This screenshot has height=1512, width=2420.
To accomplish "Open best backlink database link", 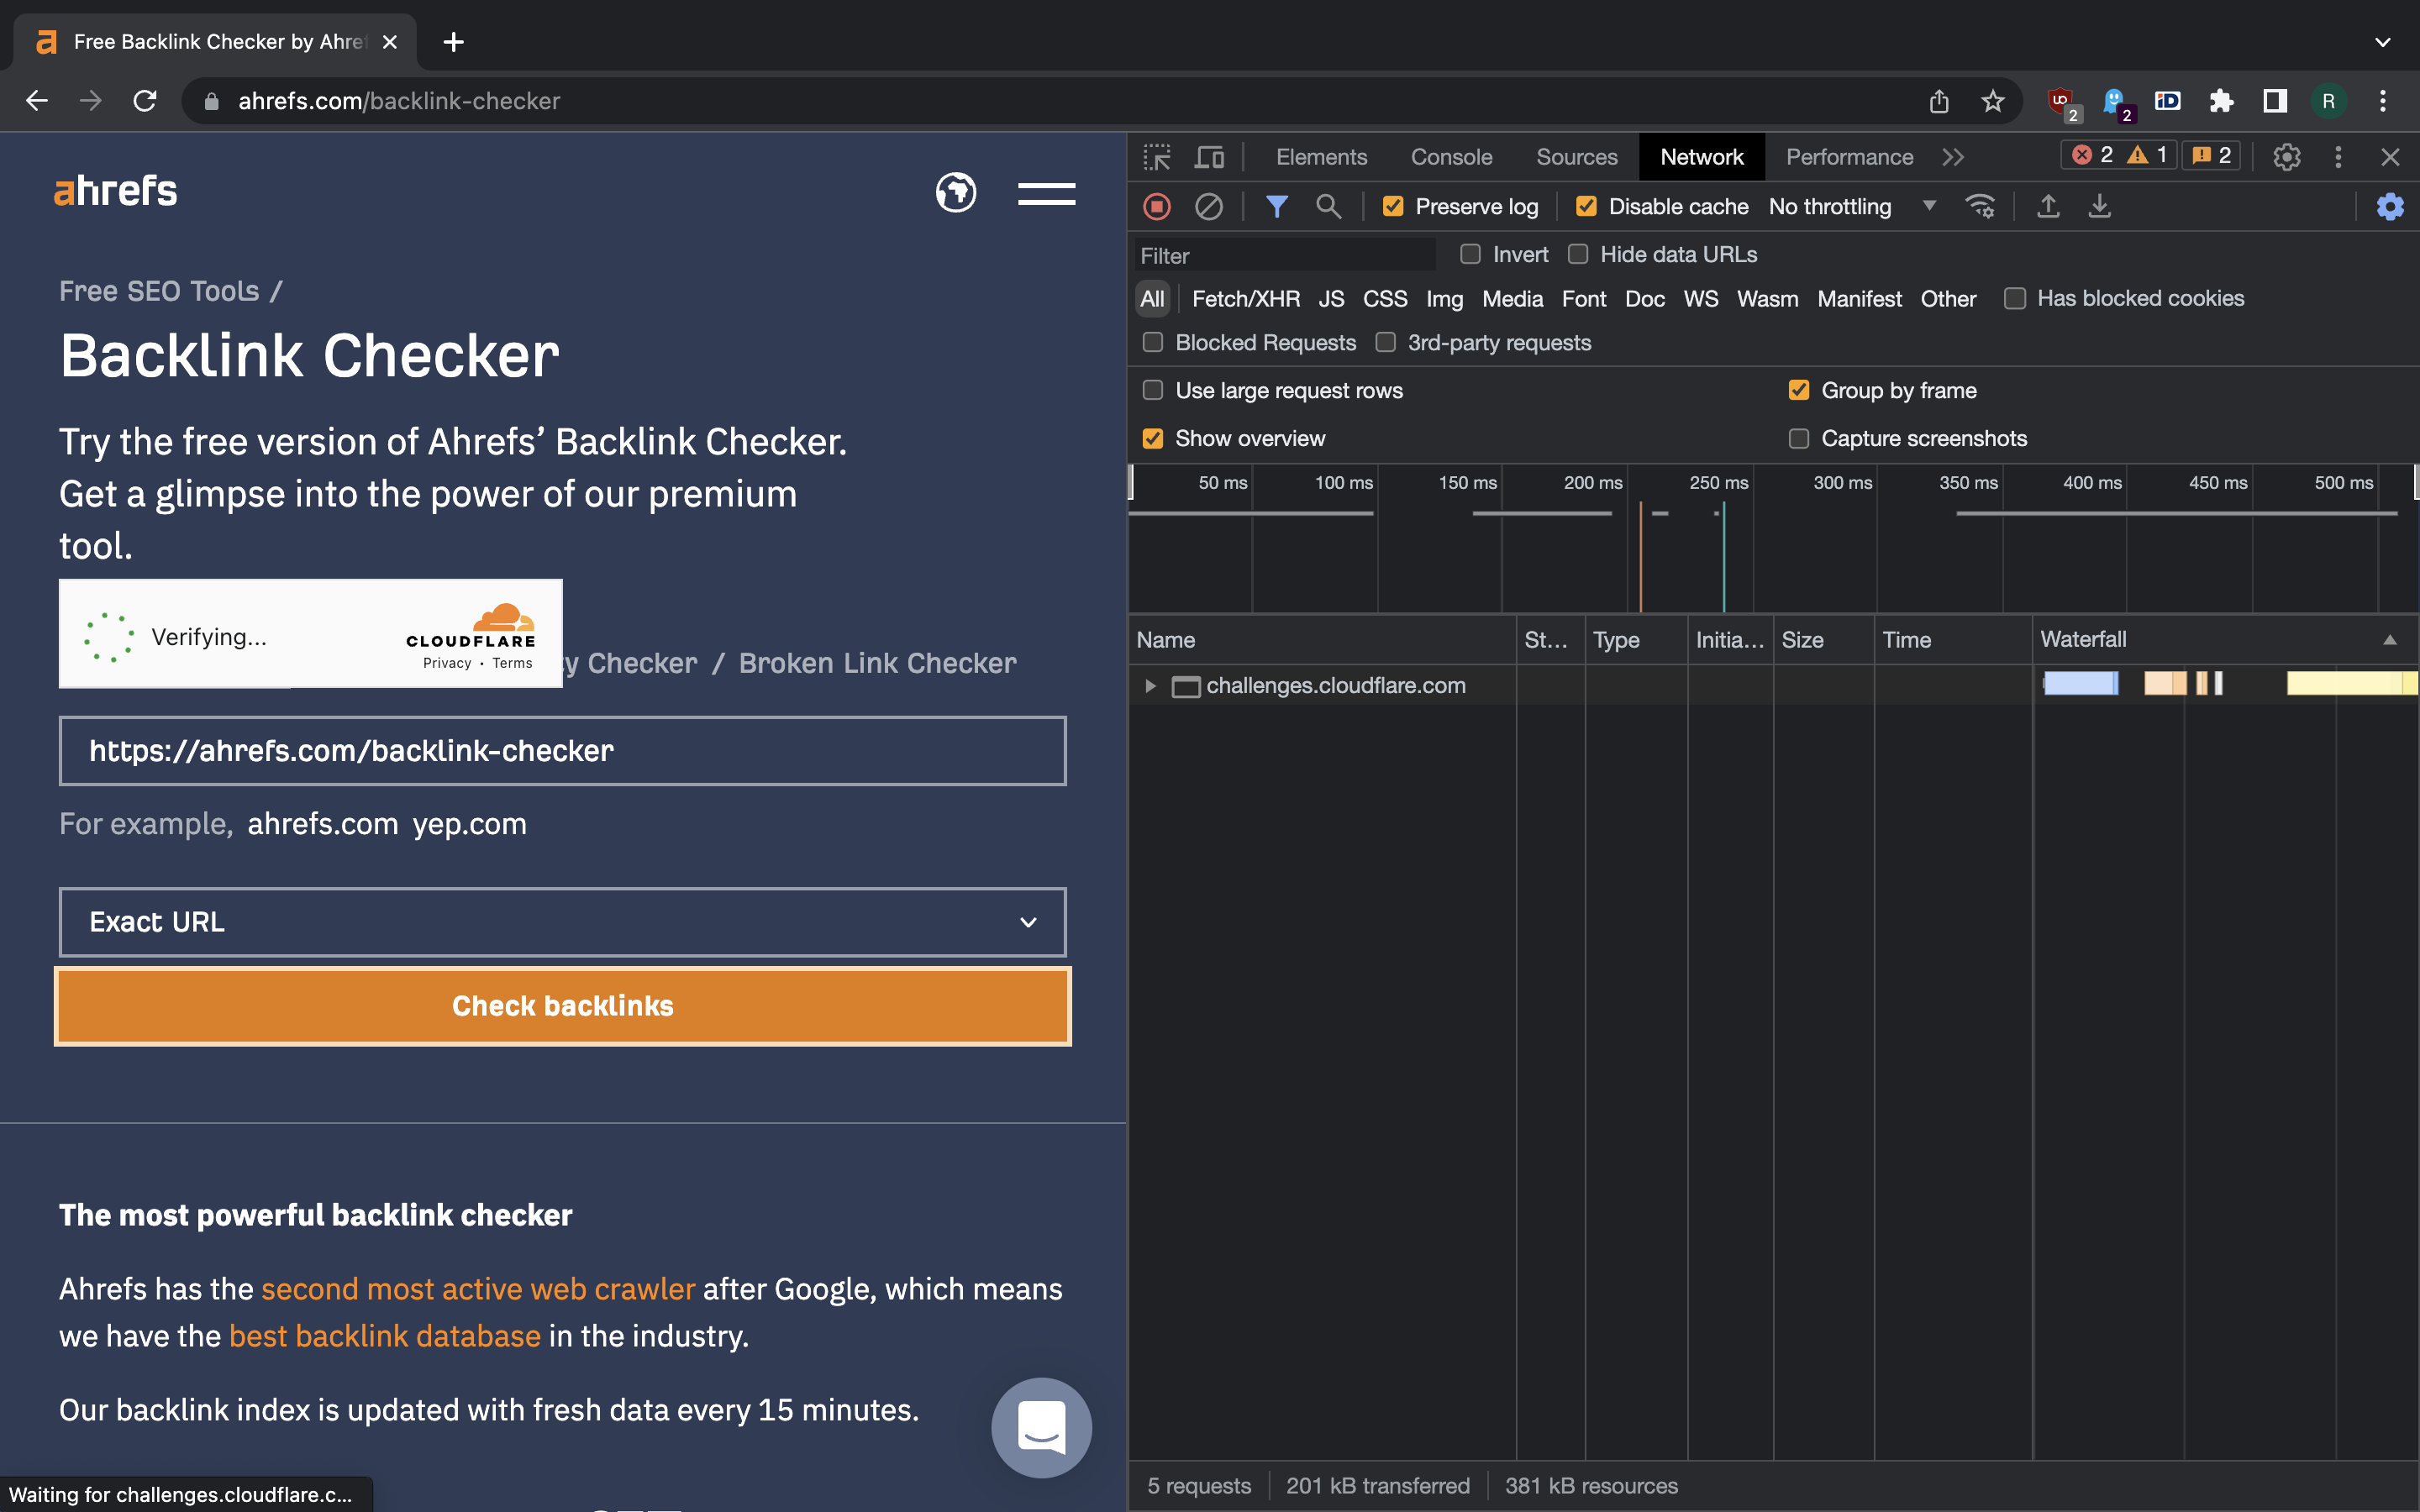I will click(x=385, y=1336).
